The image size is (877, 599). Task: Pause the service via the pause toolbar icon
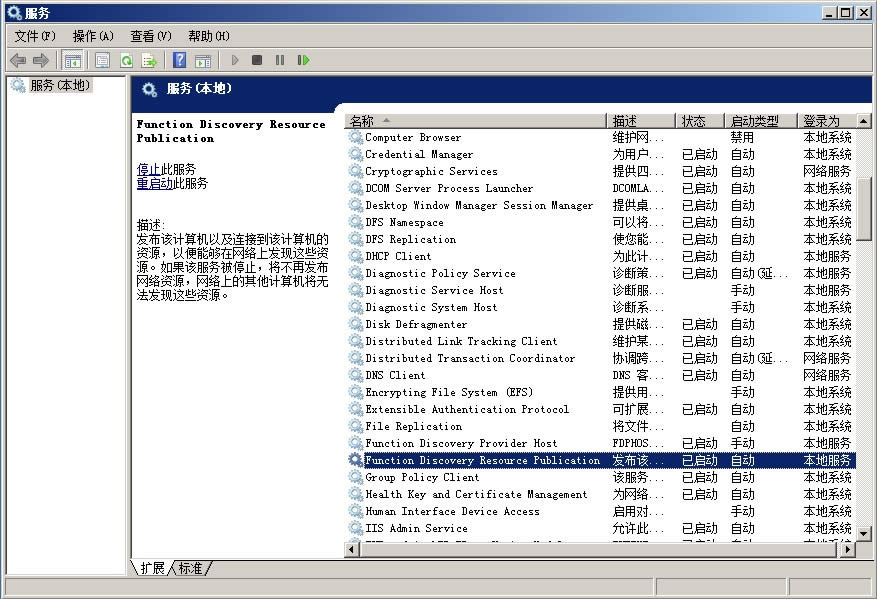pyautogui.click(x=281, y=60)
